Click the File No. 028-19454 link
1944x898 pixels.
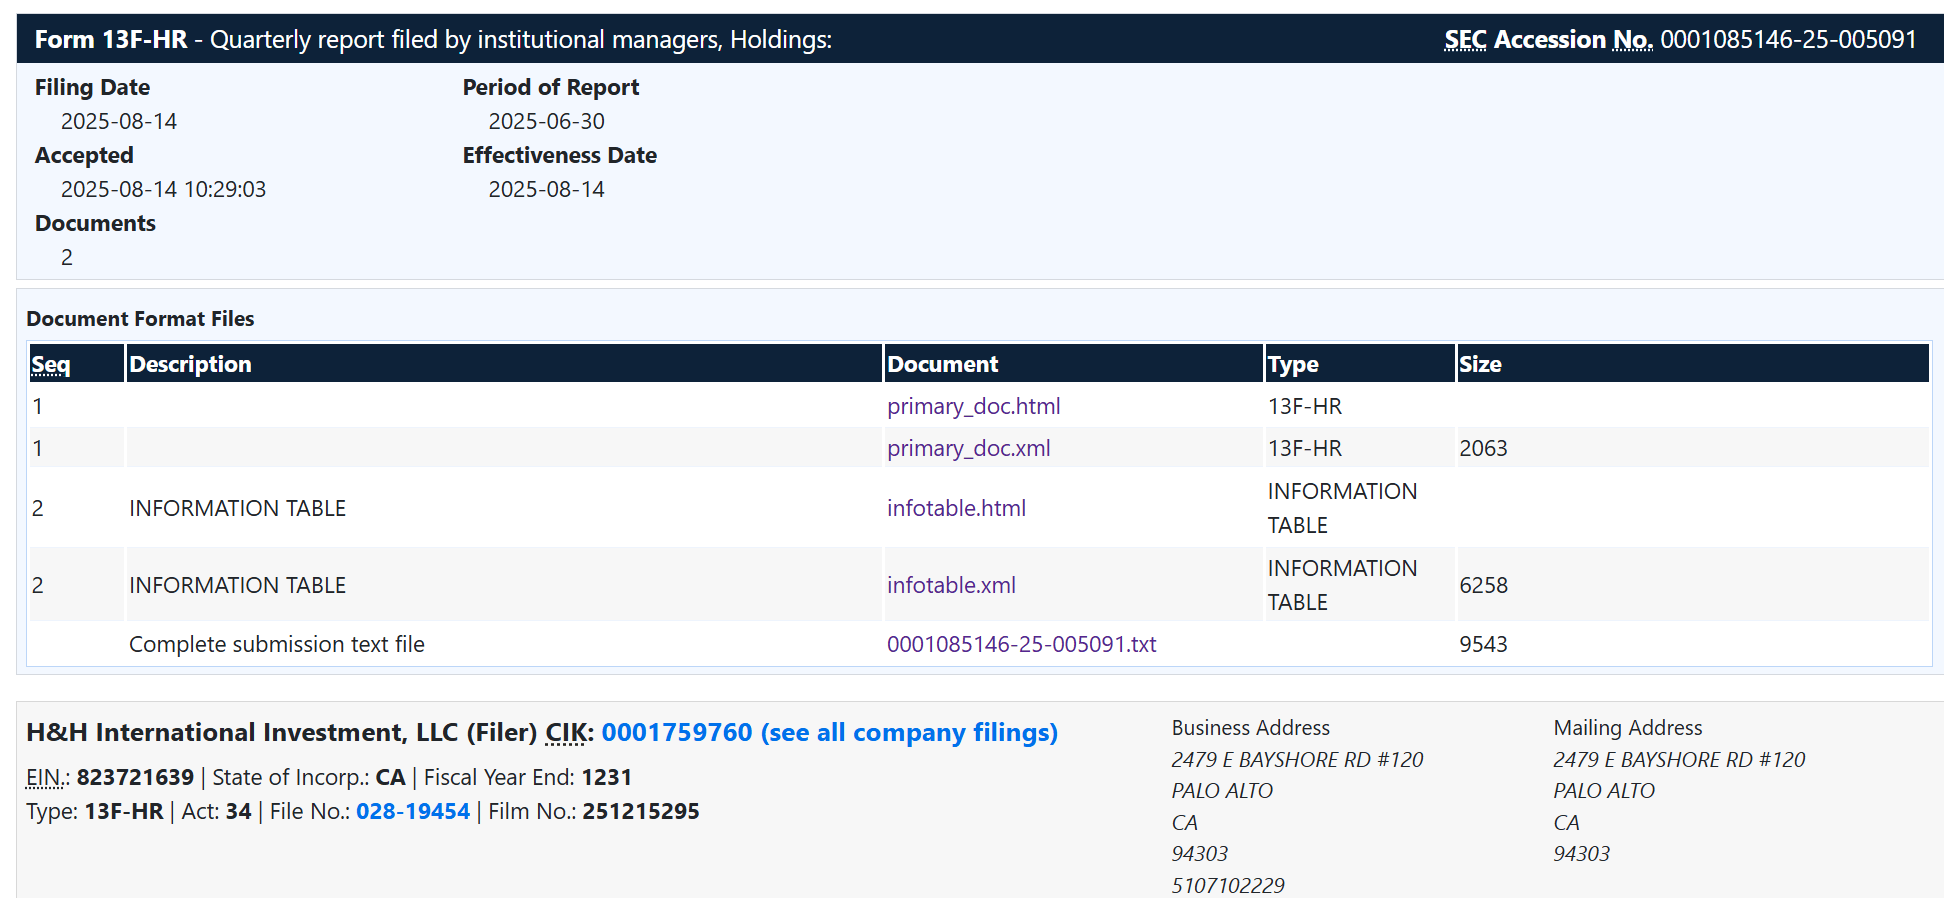pos(412,811)
